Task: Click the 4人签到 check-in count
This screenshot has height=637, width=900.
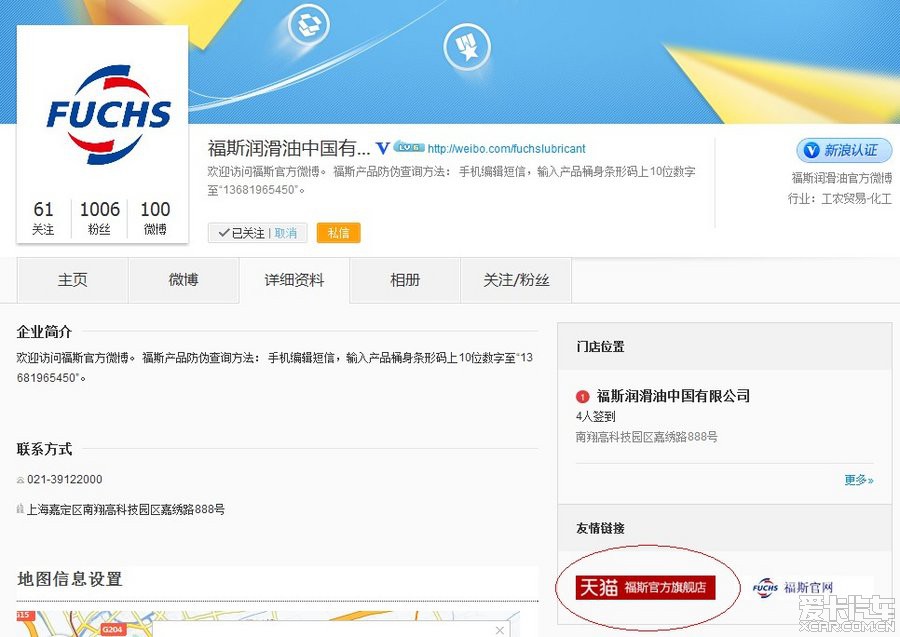Action: click(x=595, y=416)
